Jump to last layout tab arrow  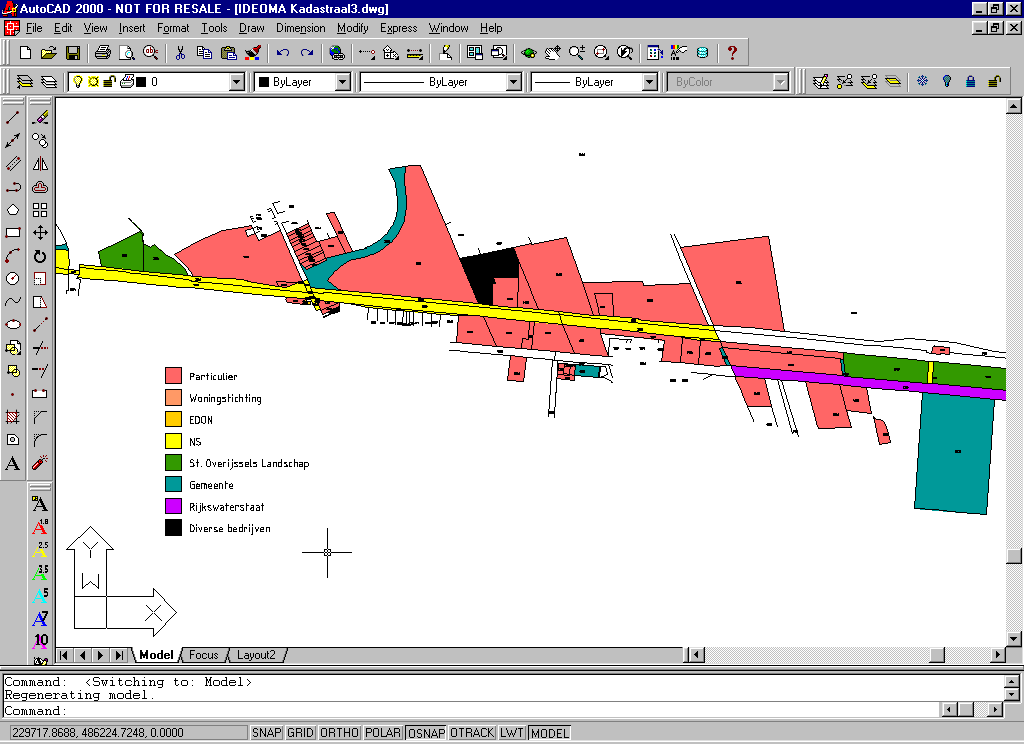(x=120, y=655)
